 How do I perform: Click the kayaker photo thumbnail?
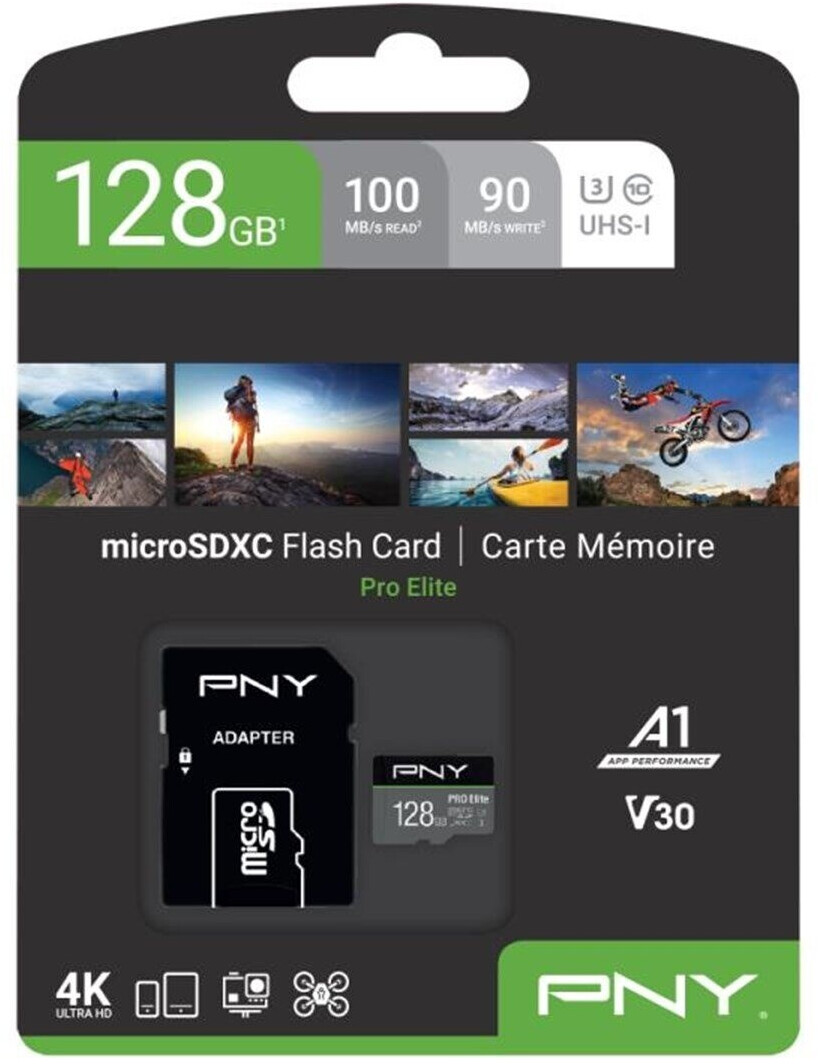click(x=488, y=472)
